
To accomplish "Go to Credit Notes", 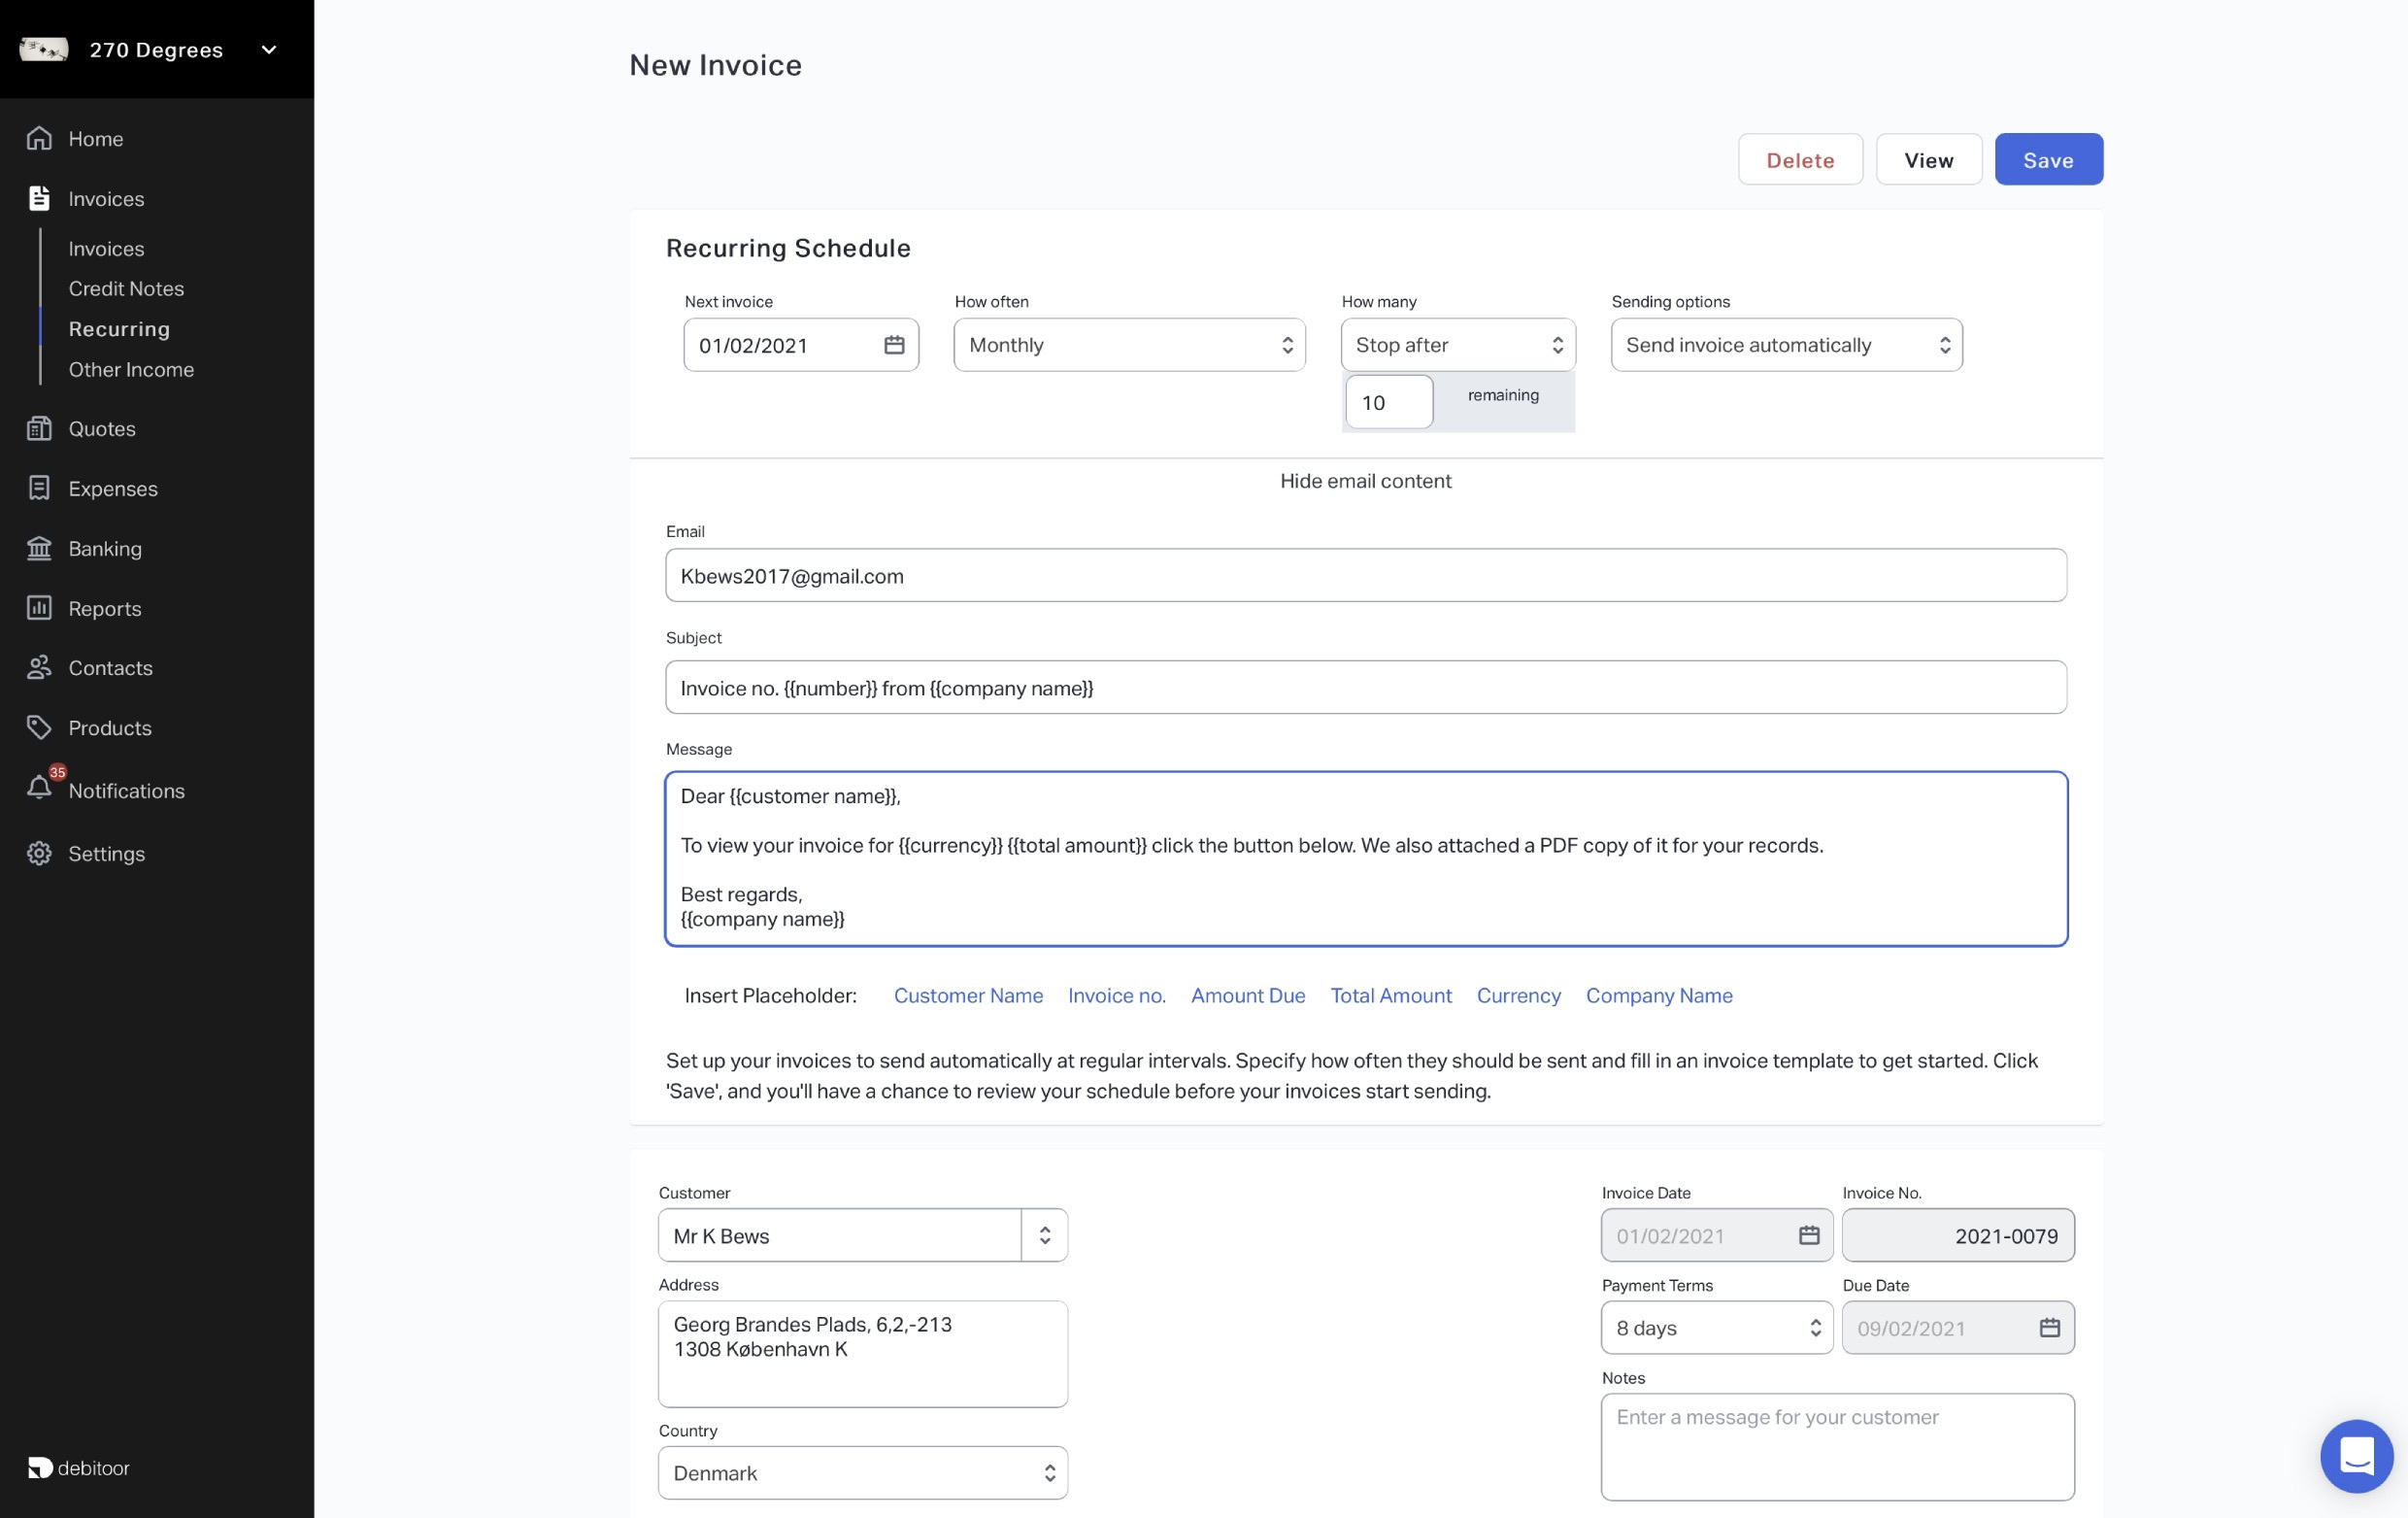I will pos(126,288).
